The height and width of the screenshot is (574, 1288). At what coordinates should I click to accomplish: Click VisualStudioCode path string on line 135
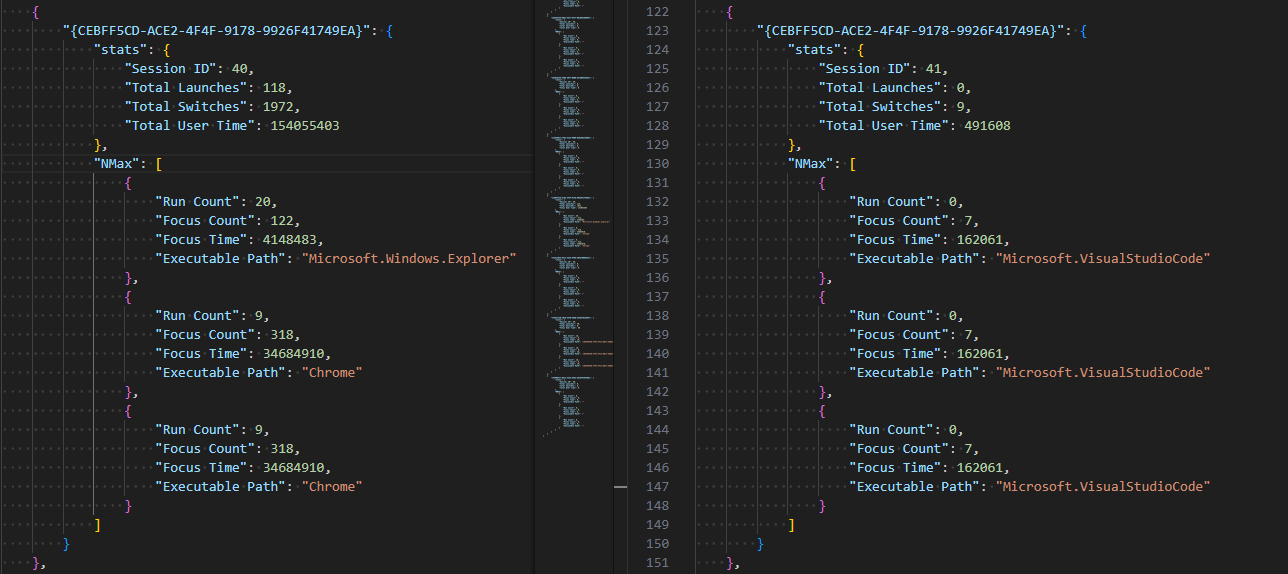[1103, 259]
